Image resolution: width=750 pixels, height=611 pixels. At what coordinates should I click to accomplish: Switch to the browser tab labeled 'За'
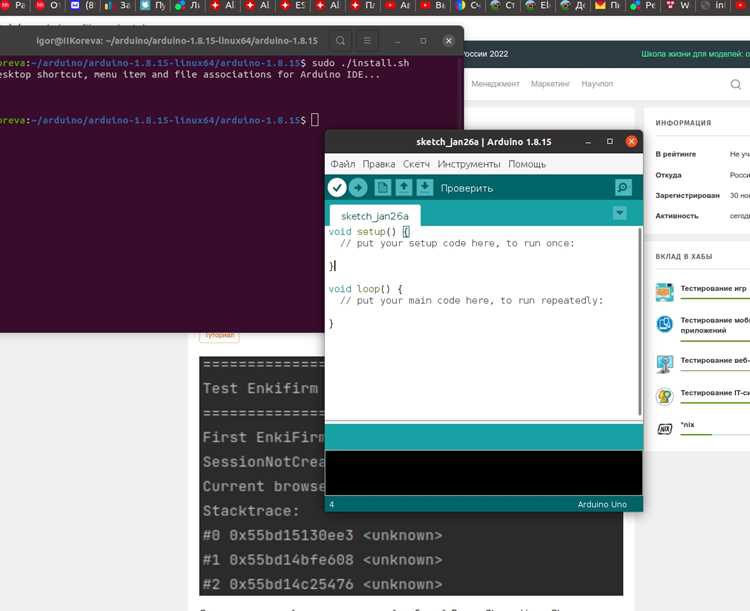pyautogui.click(x=118, y=5)
